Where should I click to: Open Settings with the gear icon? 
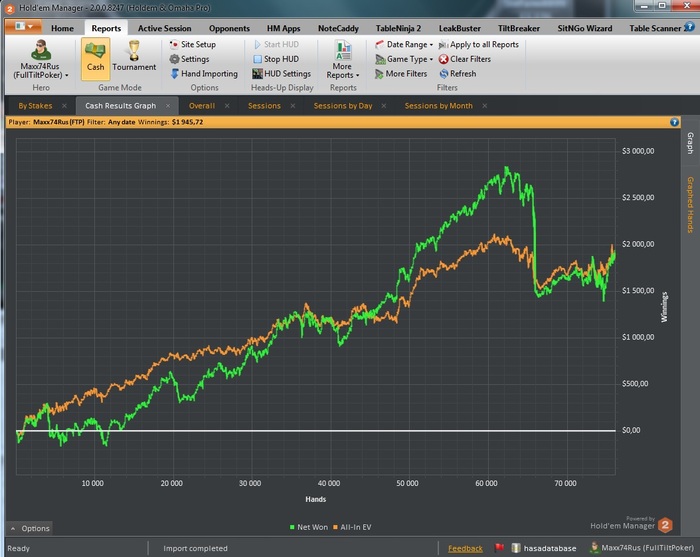189,59
